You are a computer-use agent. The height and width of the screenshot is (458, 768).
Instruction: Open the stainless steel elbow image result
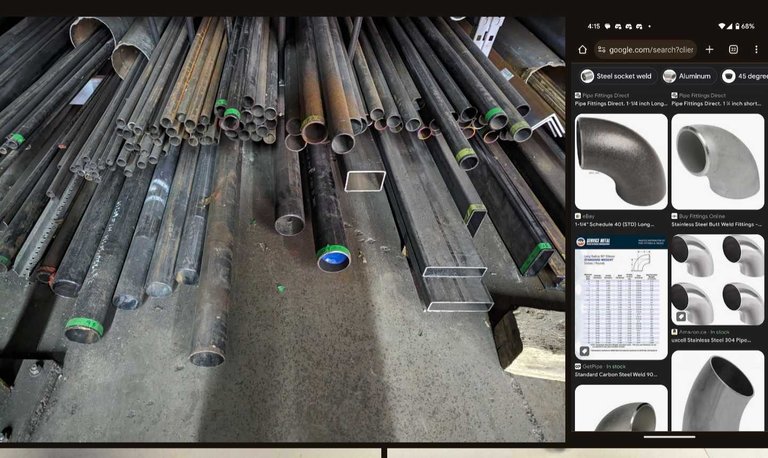pyautogui.click(x=716, y=160)
